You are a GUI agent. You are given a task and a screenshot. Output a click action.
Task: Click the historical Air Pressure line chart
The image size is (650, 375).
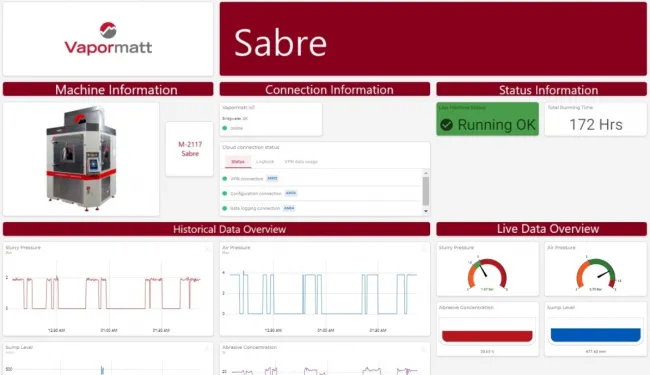[x=323, y=293]
